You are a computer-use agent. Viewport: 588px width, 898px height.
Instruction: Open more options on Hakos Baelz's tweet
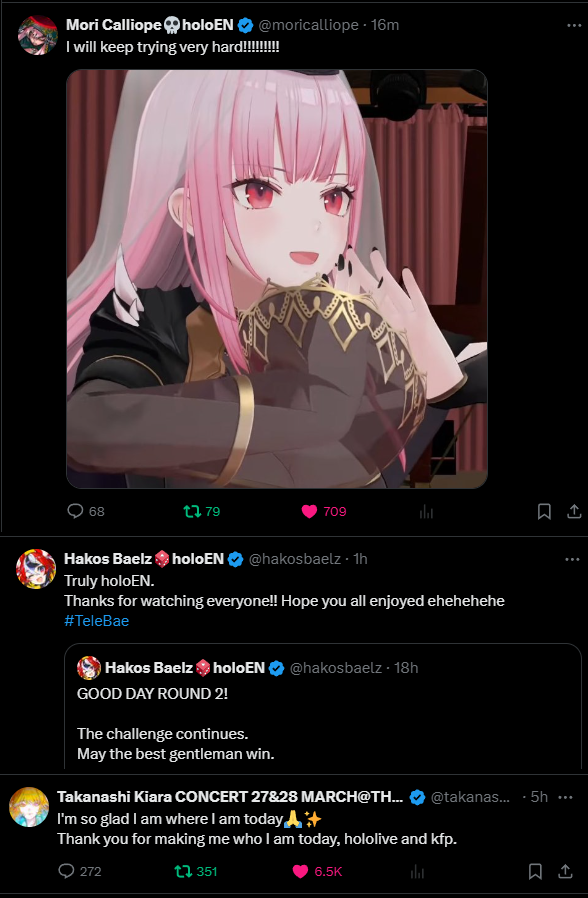pyautogui.click(x=572, y=559)
